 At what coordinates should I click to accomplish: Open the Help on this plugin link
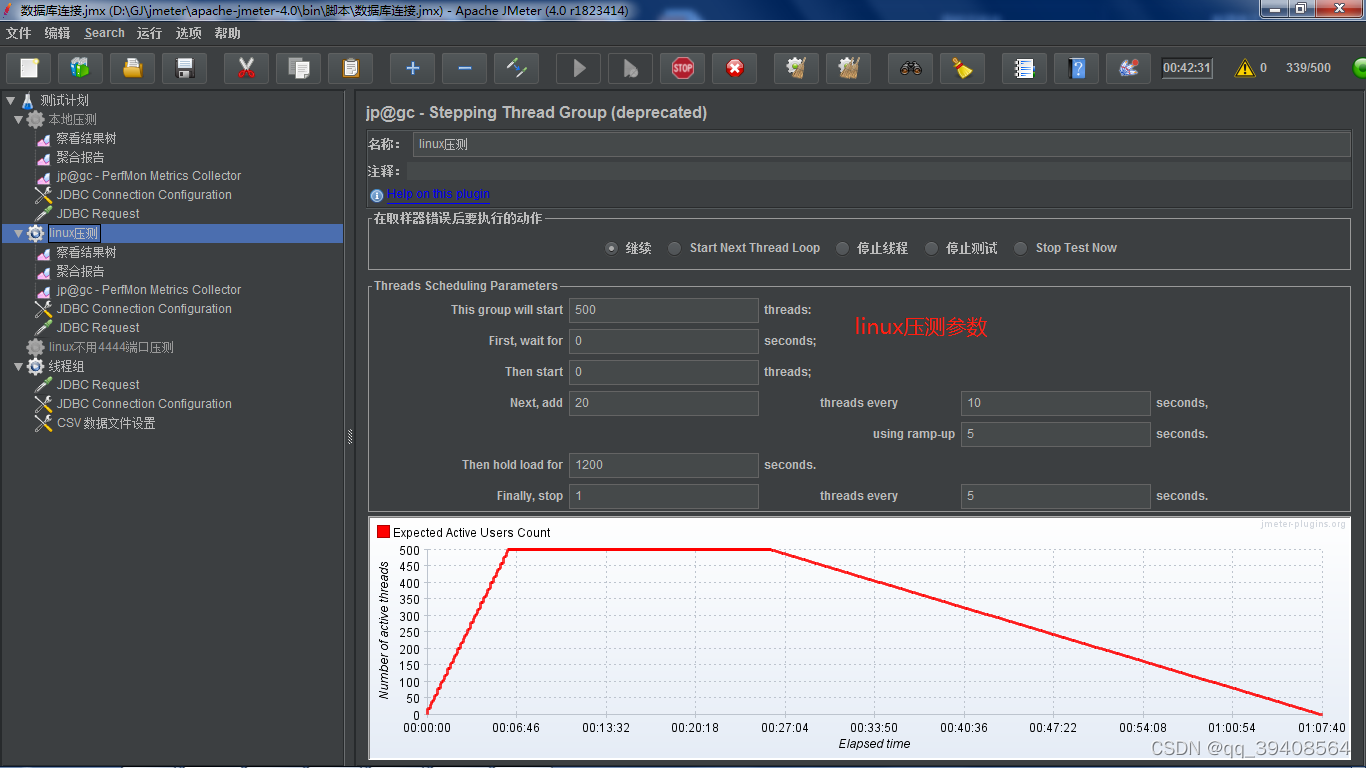coord(438,194)
